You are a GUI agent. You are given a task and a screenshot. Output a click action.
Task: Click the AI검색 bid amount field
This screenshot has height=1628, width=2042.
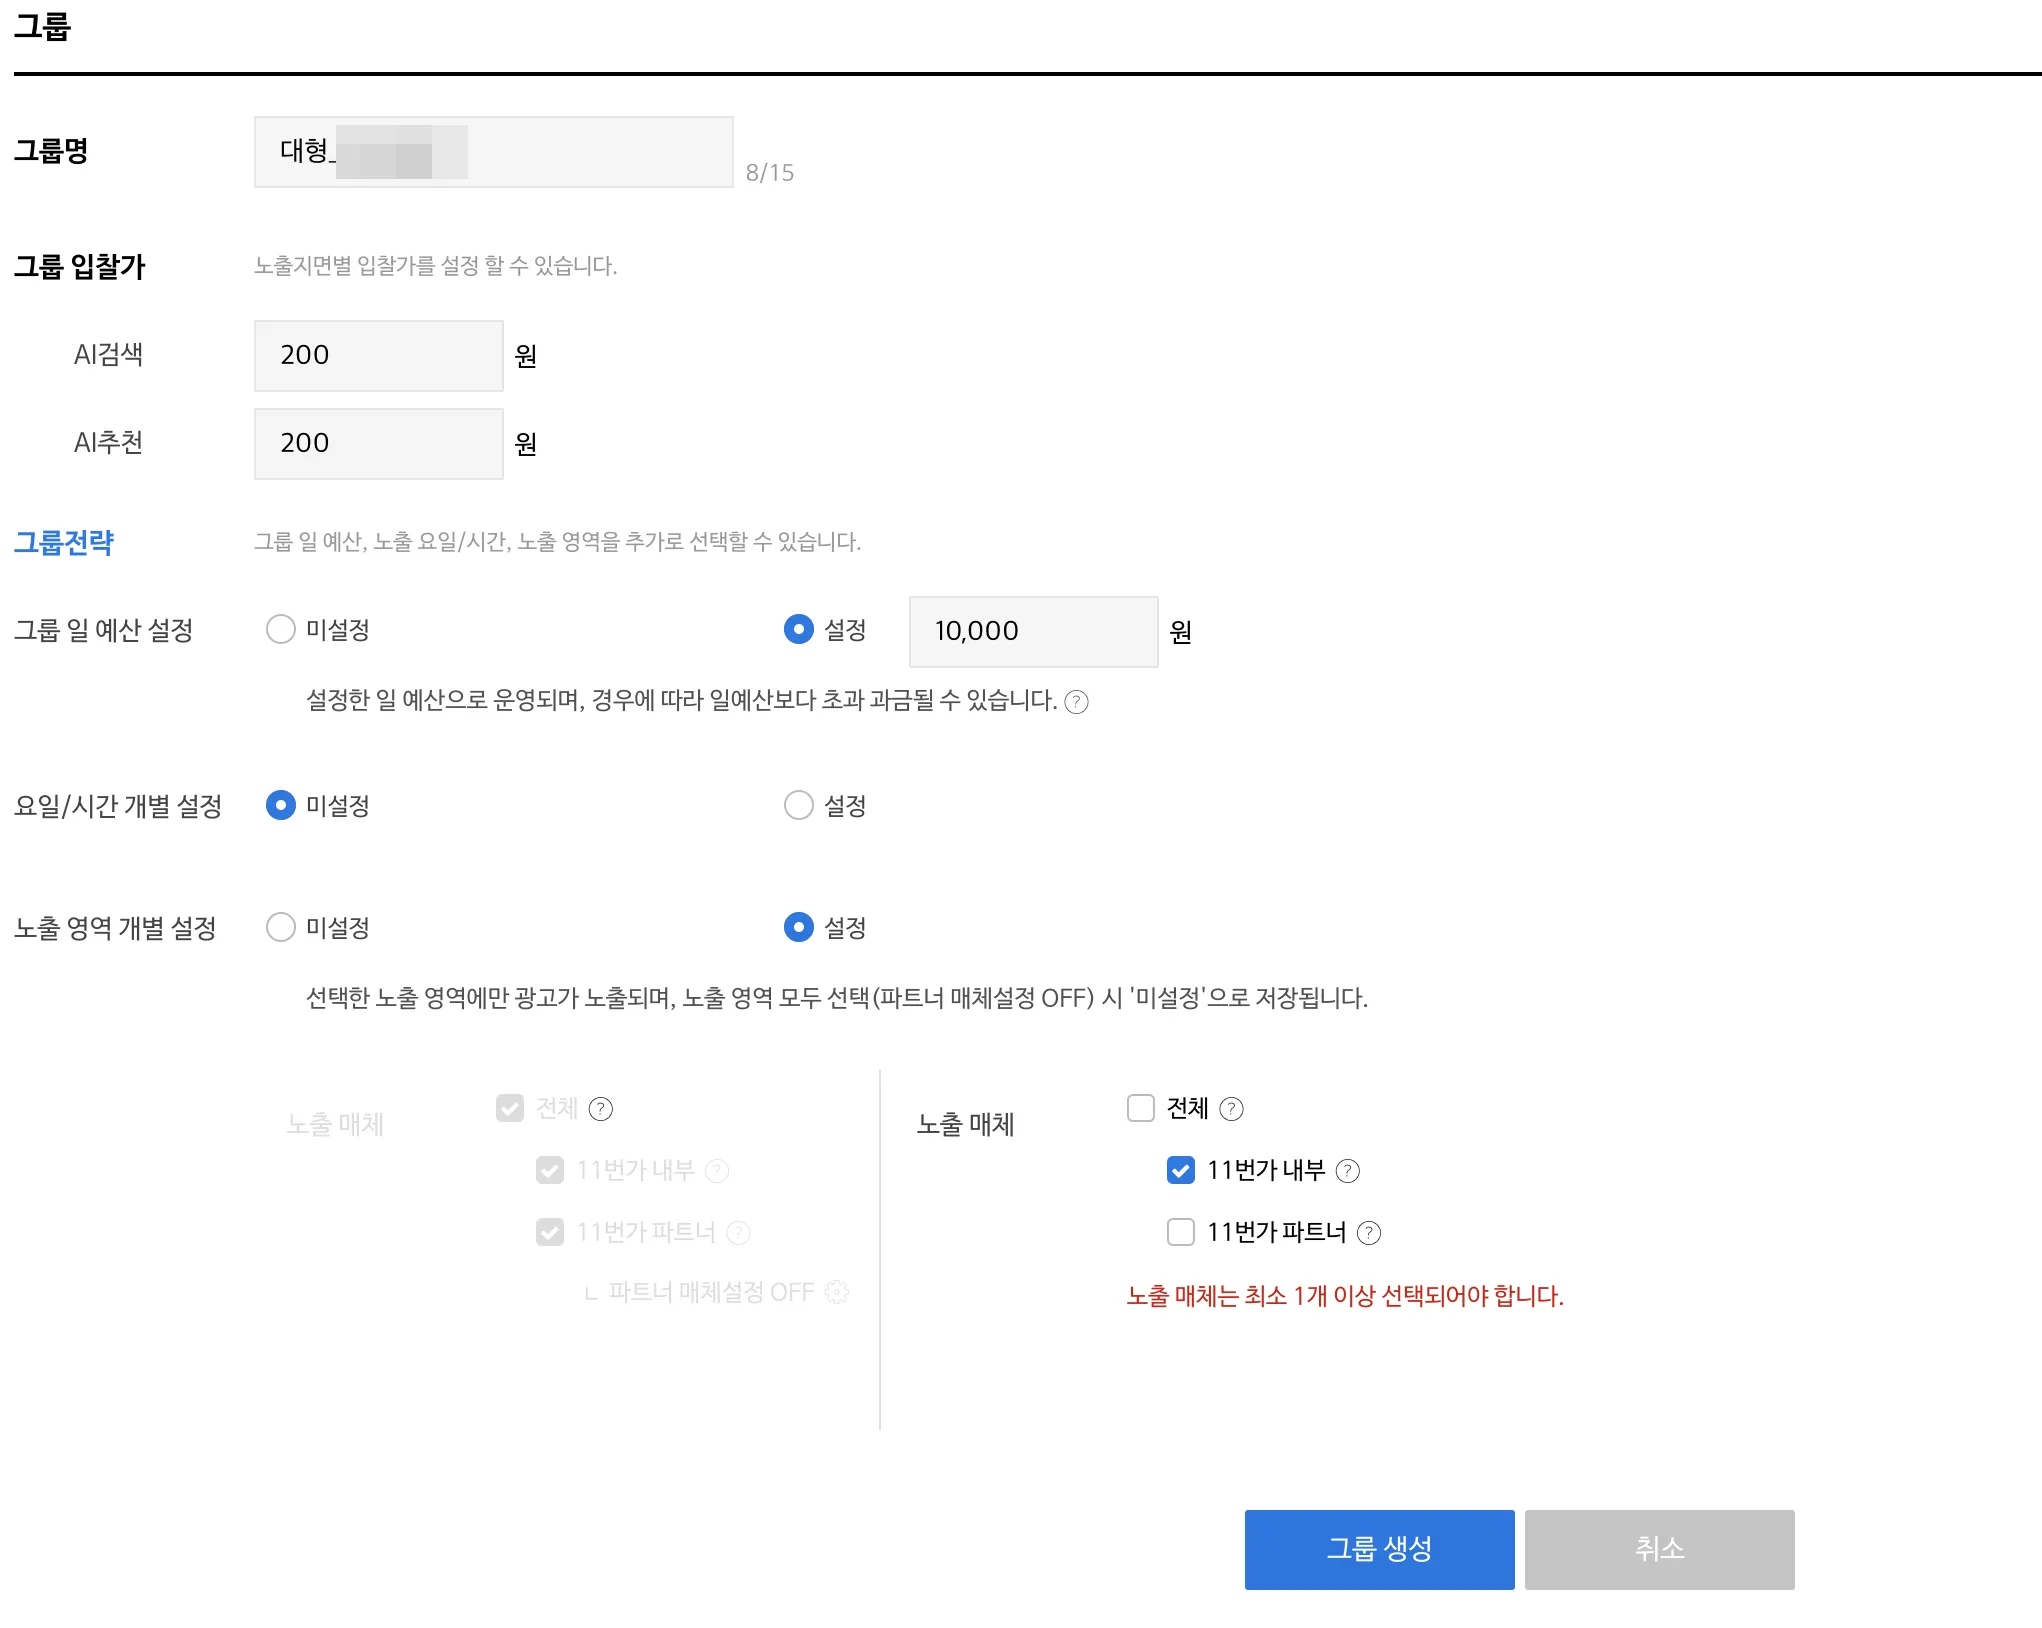pos(378,356)
